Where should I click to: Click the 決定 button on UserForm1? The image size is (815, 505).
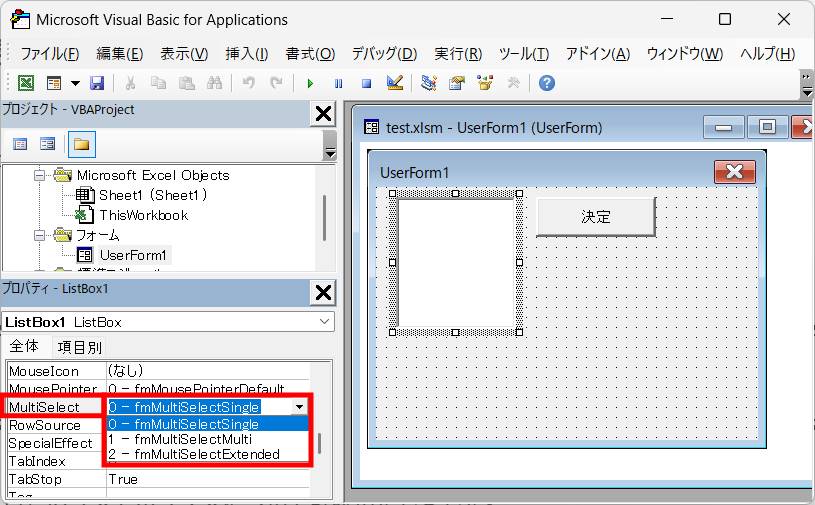point(596,217)
